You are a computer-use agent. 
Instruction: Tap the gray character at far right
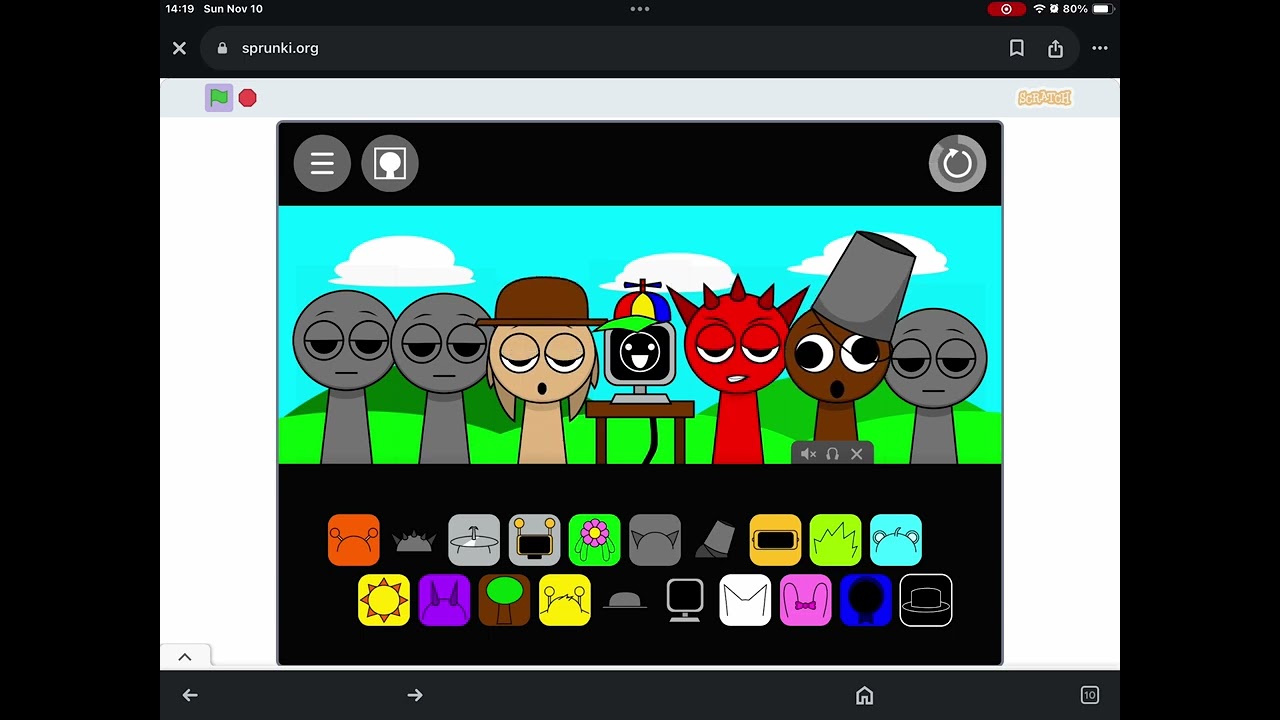pos(936,385)
